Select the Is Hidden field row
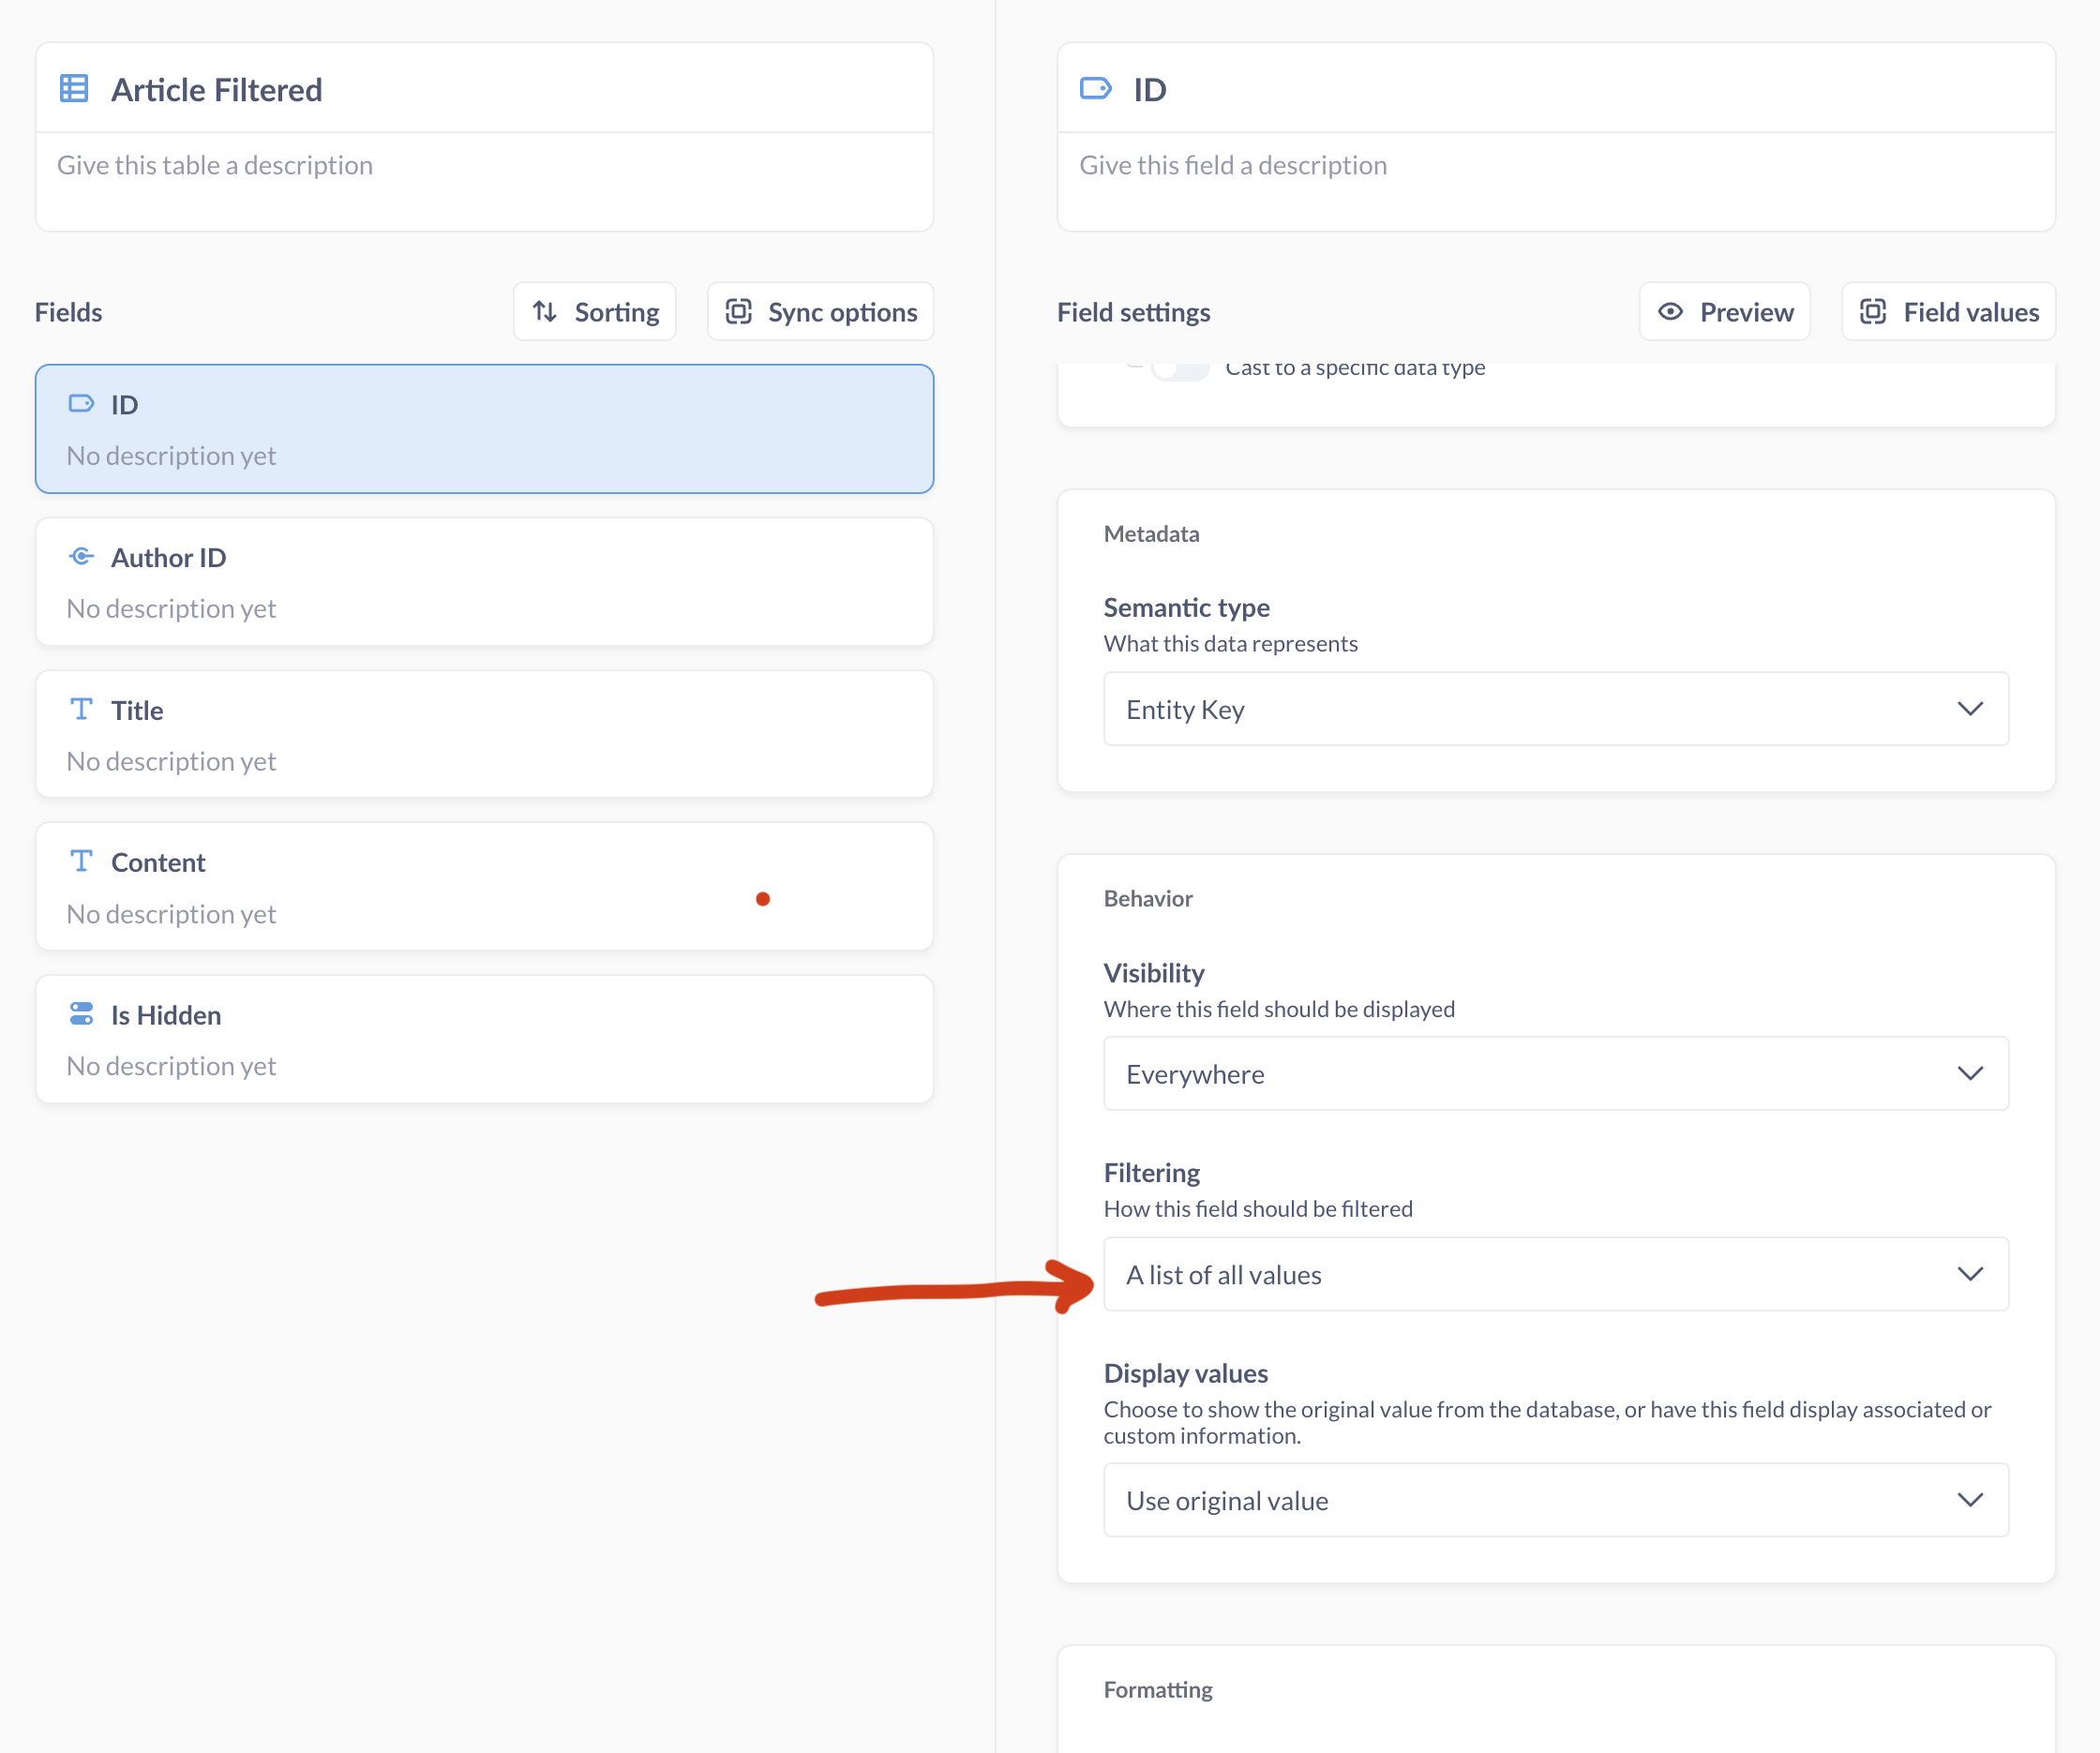Screen dimensions: 2100x1753 [484, 1040]
